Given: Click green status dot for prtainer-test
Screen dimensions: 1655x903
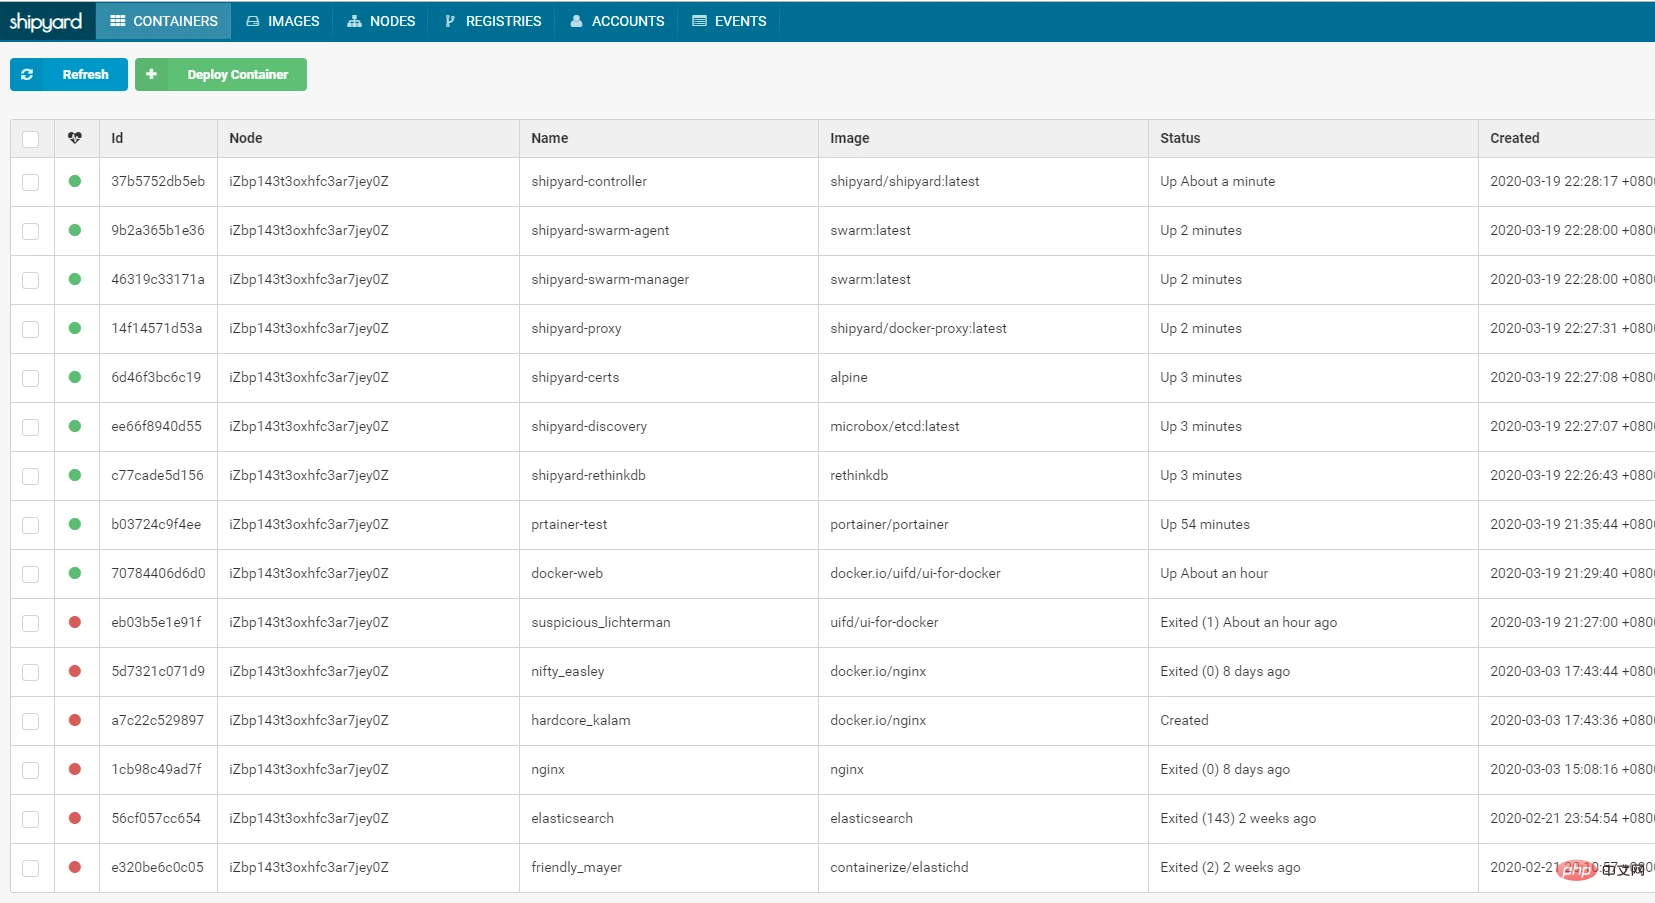Looking at the screenshot, I should (75, 524).
